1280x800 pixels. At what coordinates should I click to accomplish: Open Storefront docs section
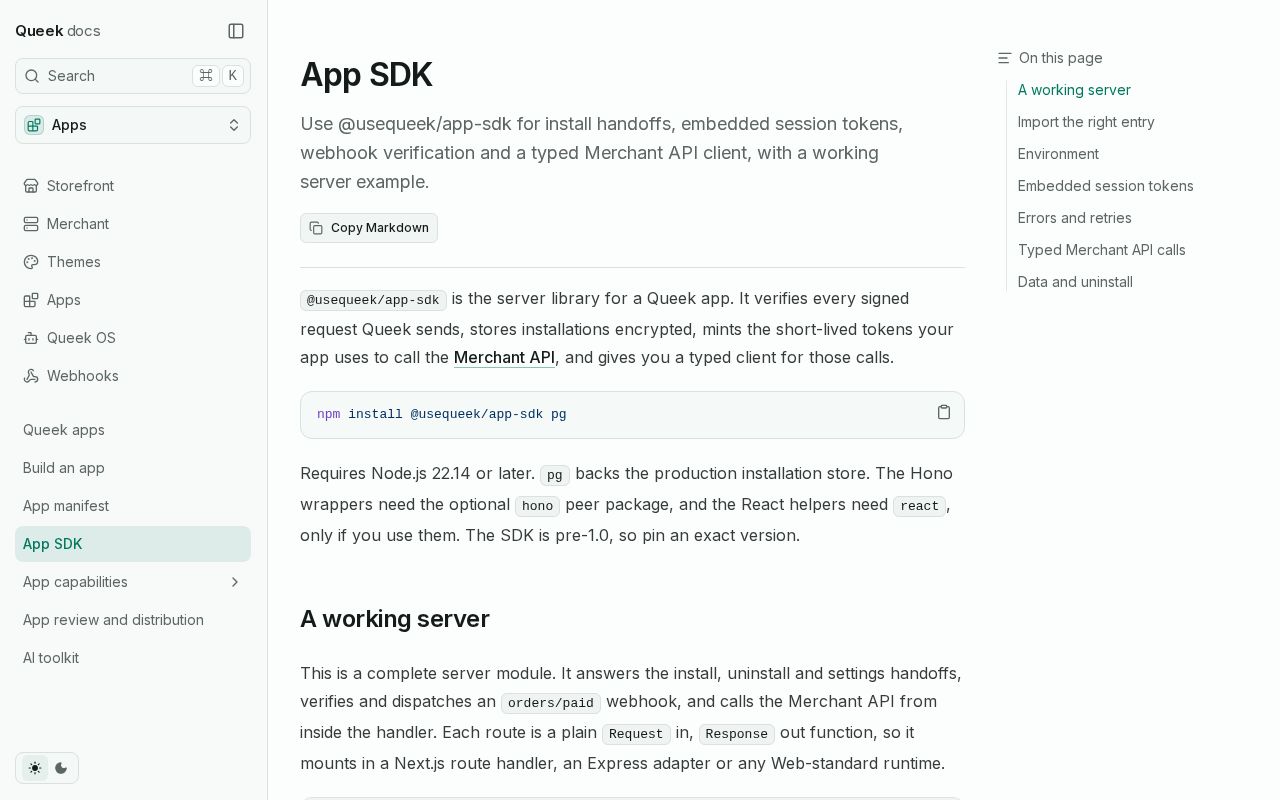133,186
